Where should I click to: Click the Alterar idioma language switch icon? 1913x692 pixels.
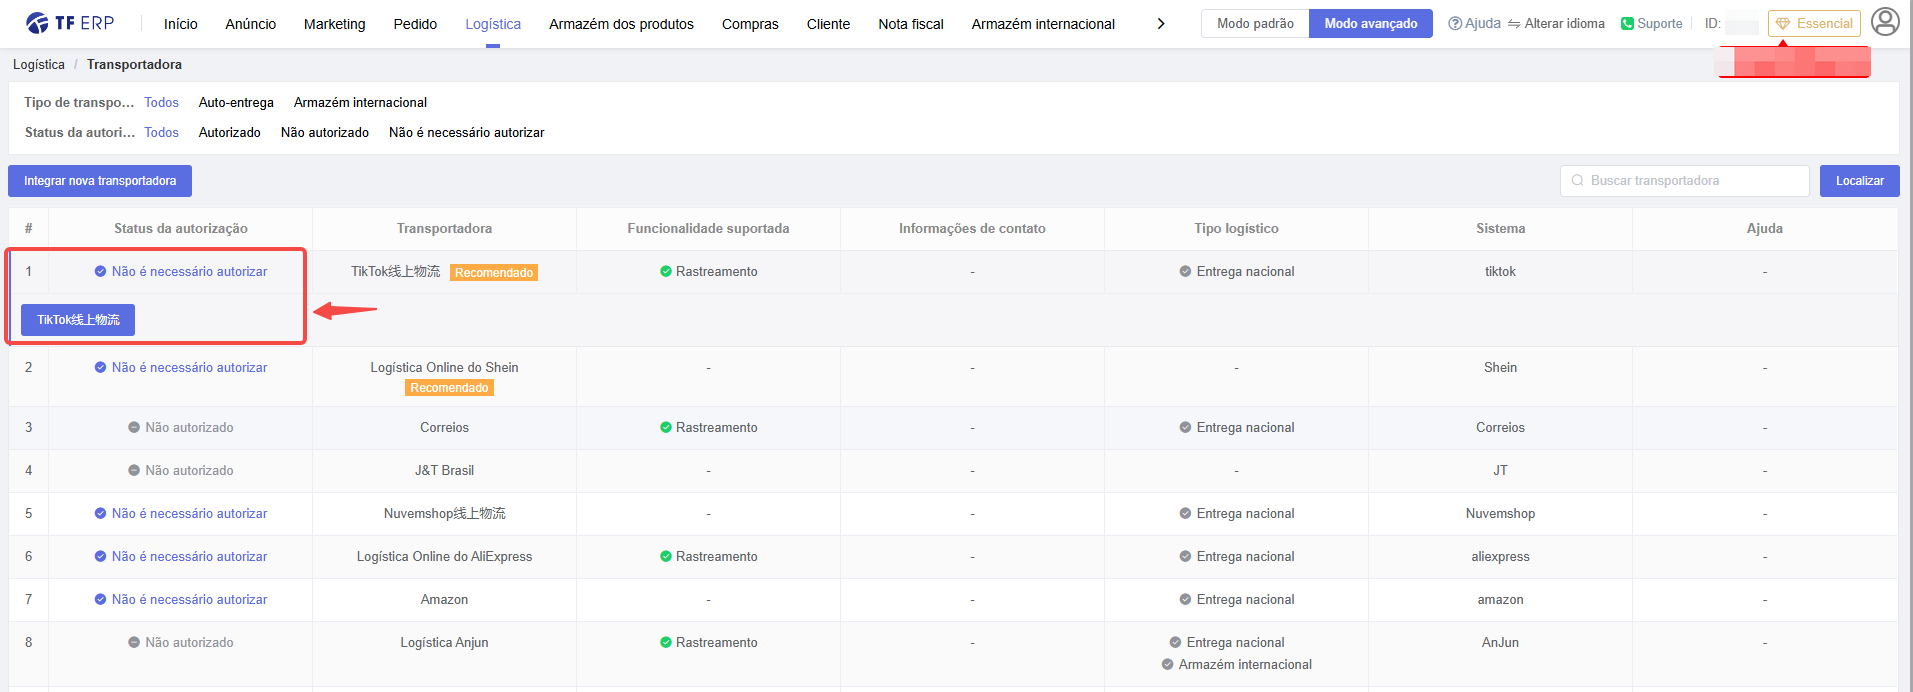(x=1514, y=23)
